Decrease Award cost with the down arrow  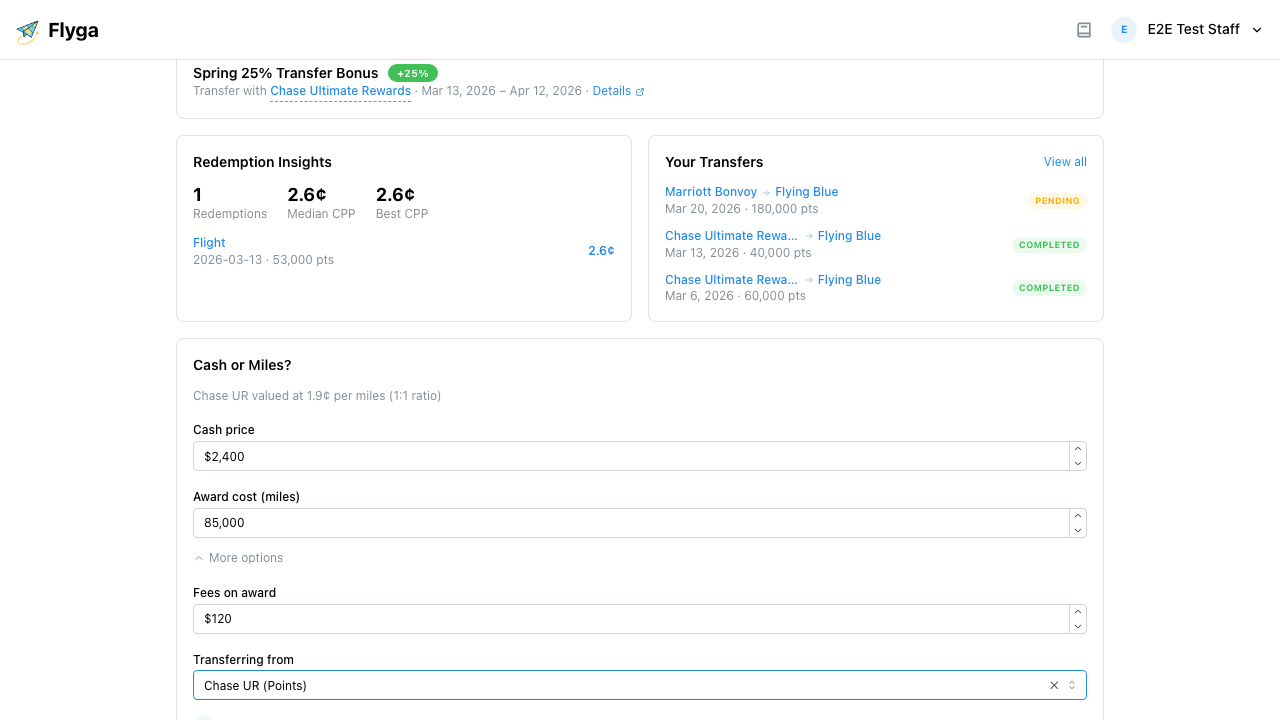click(x=1078, y=530)
